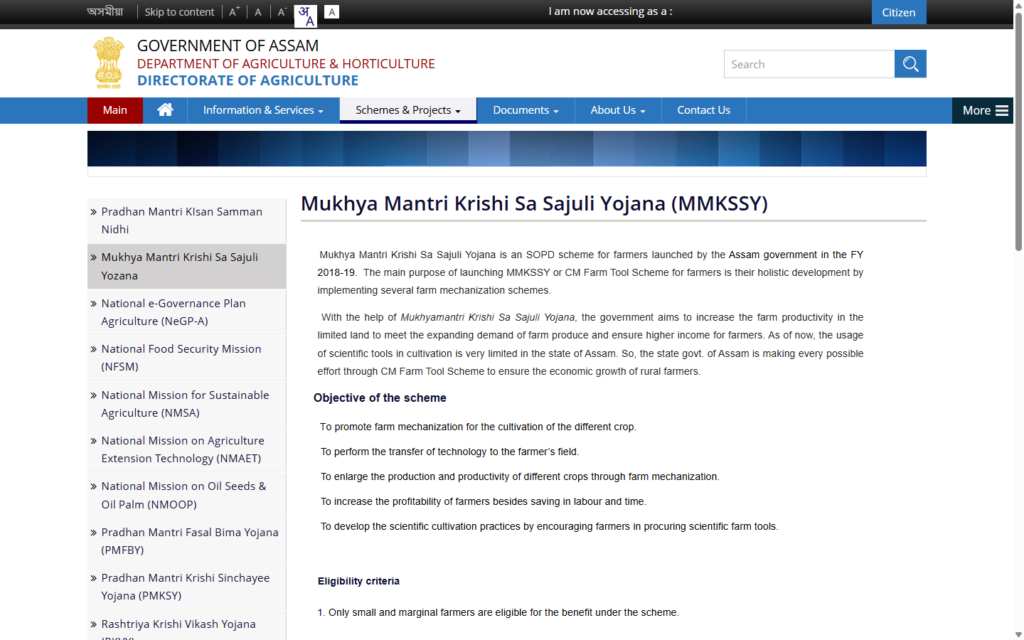Select the default font size icon (A)
The width and height of the screenshot is (1024, 640).
pyautogui.click(x=257, y=12)
